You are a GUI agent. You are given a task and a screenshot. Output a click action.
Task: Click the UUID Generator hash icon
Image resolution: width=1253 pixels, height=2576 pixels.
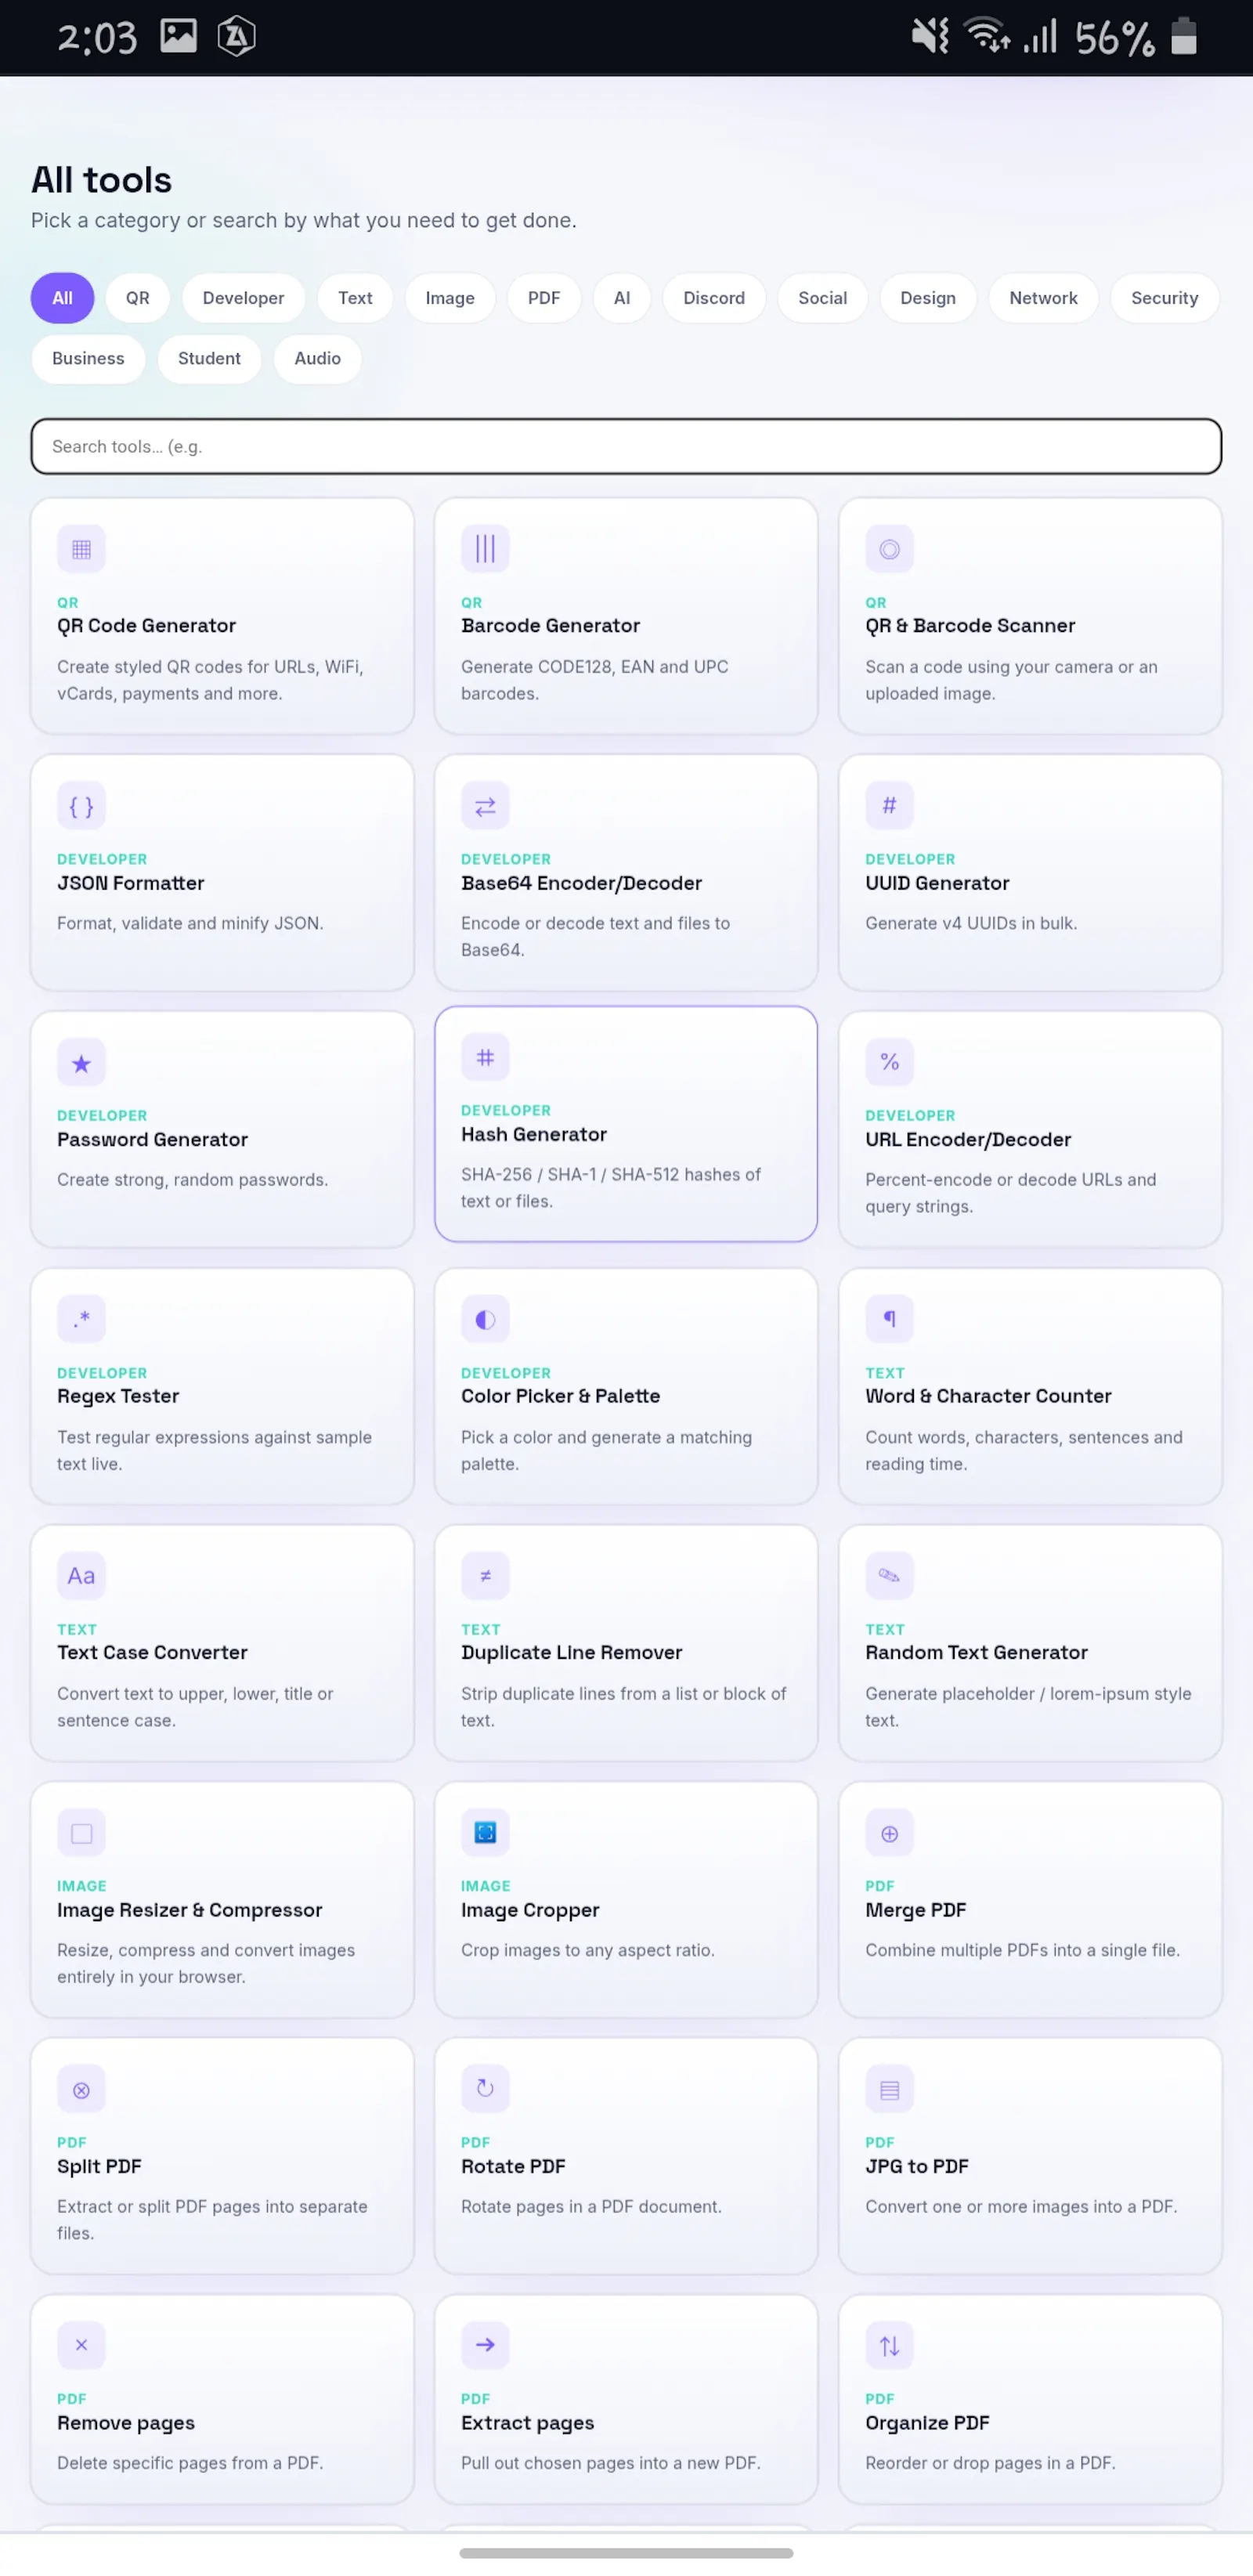point(889,806)
